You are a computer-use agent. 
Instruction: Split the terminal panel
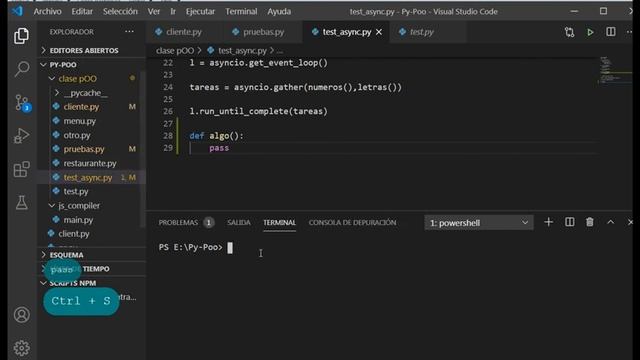tap(569, 222)
